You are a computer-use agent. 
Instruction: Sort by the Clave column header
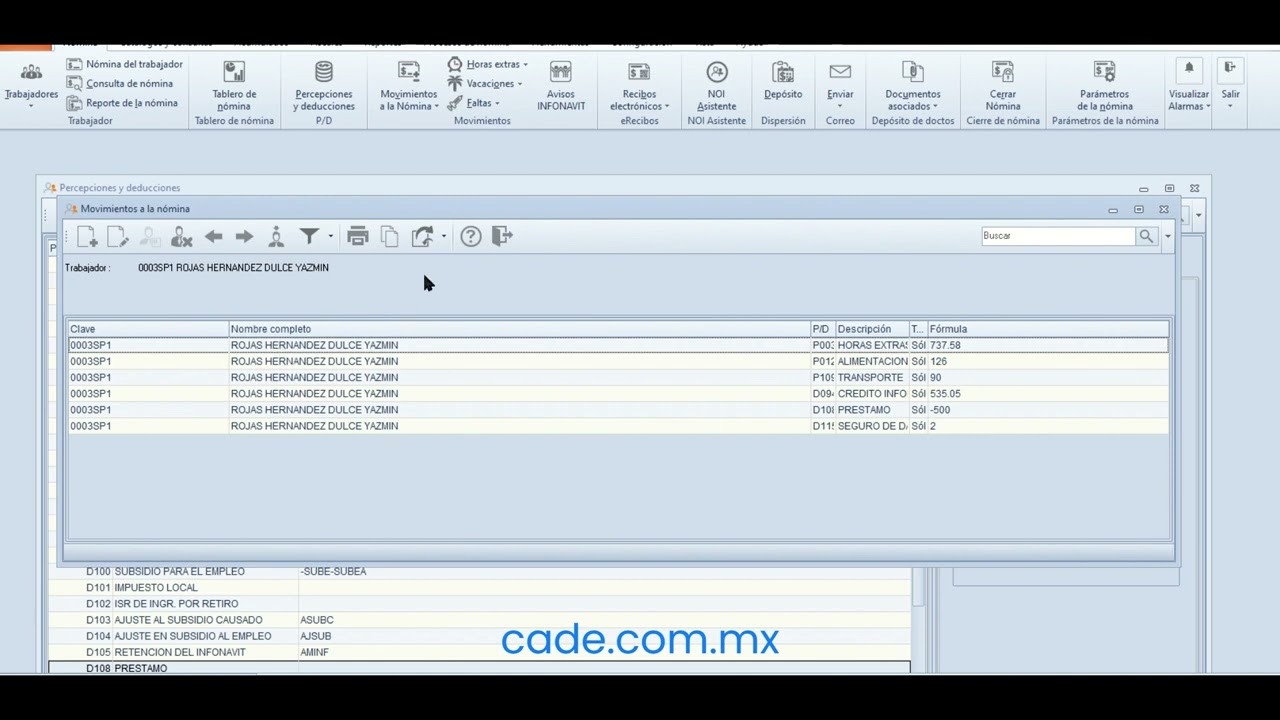point(148,329)
